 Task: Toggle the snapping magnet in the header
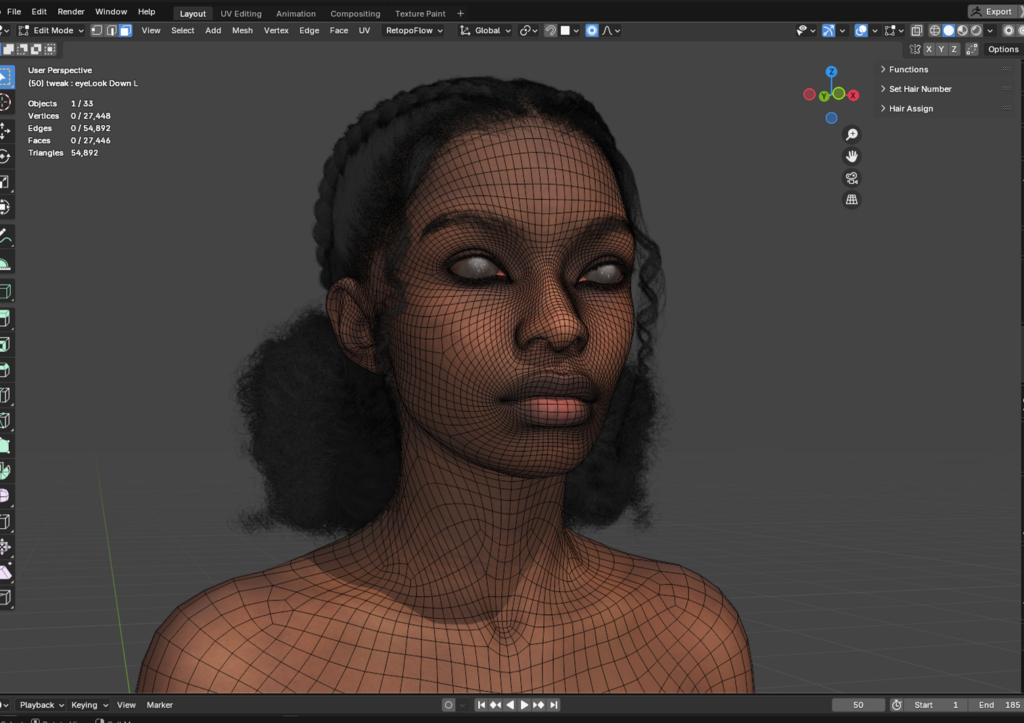(551, 30)
